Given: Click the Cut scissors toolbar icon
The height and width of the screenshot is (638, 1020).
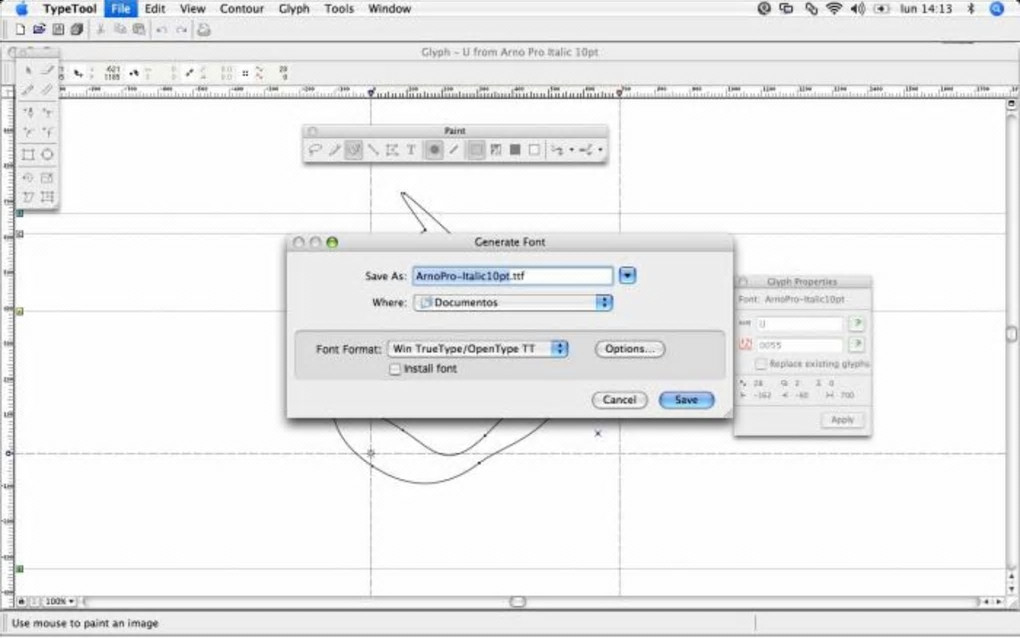Looking at the screenshot, I should tap(101, 29).
